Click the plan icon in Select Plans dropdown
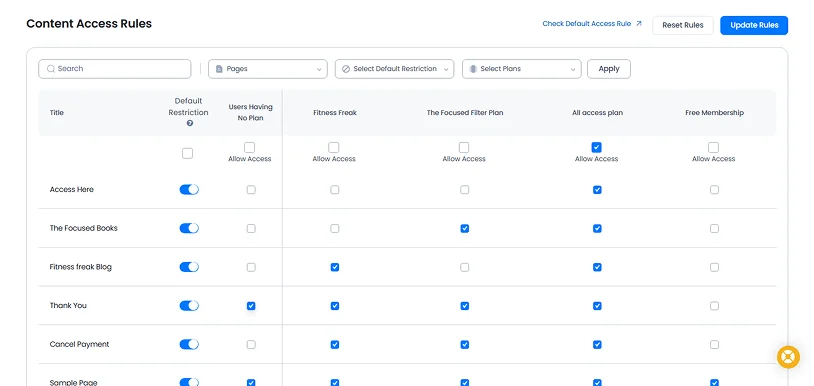This screenshot has width=814, height=386. click(473, 68)
